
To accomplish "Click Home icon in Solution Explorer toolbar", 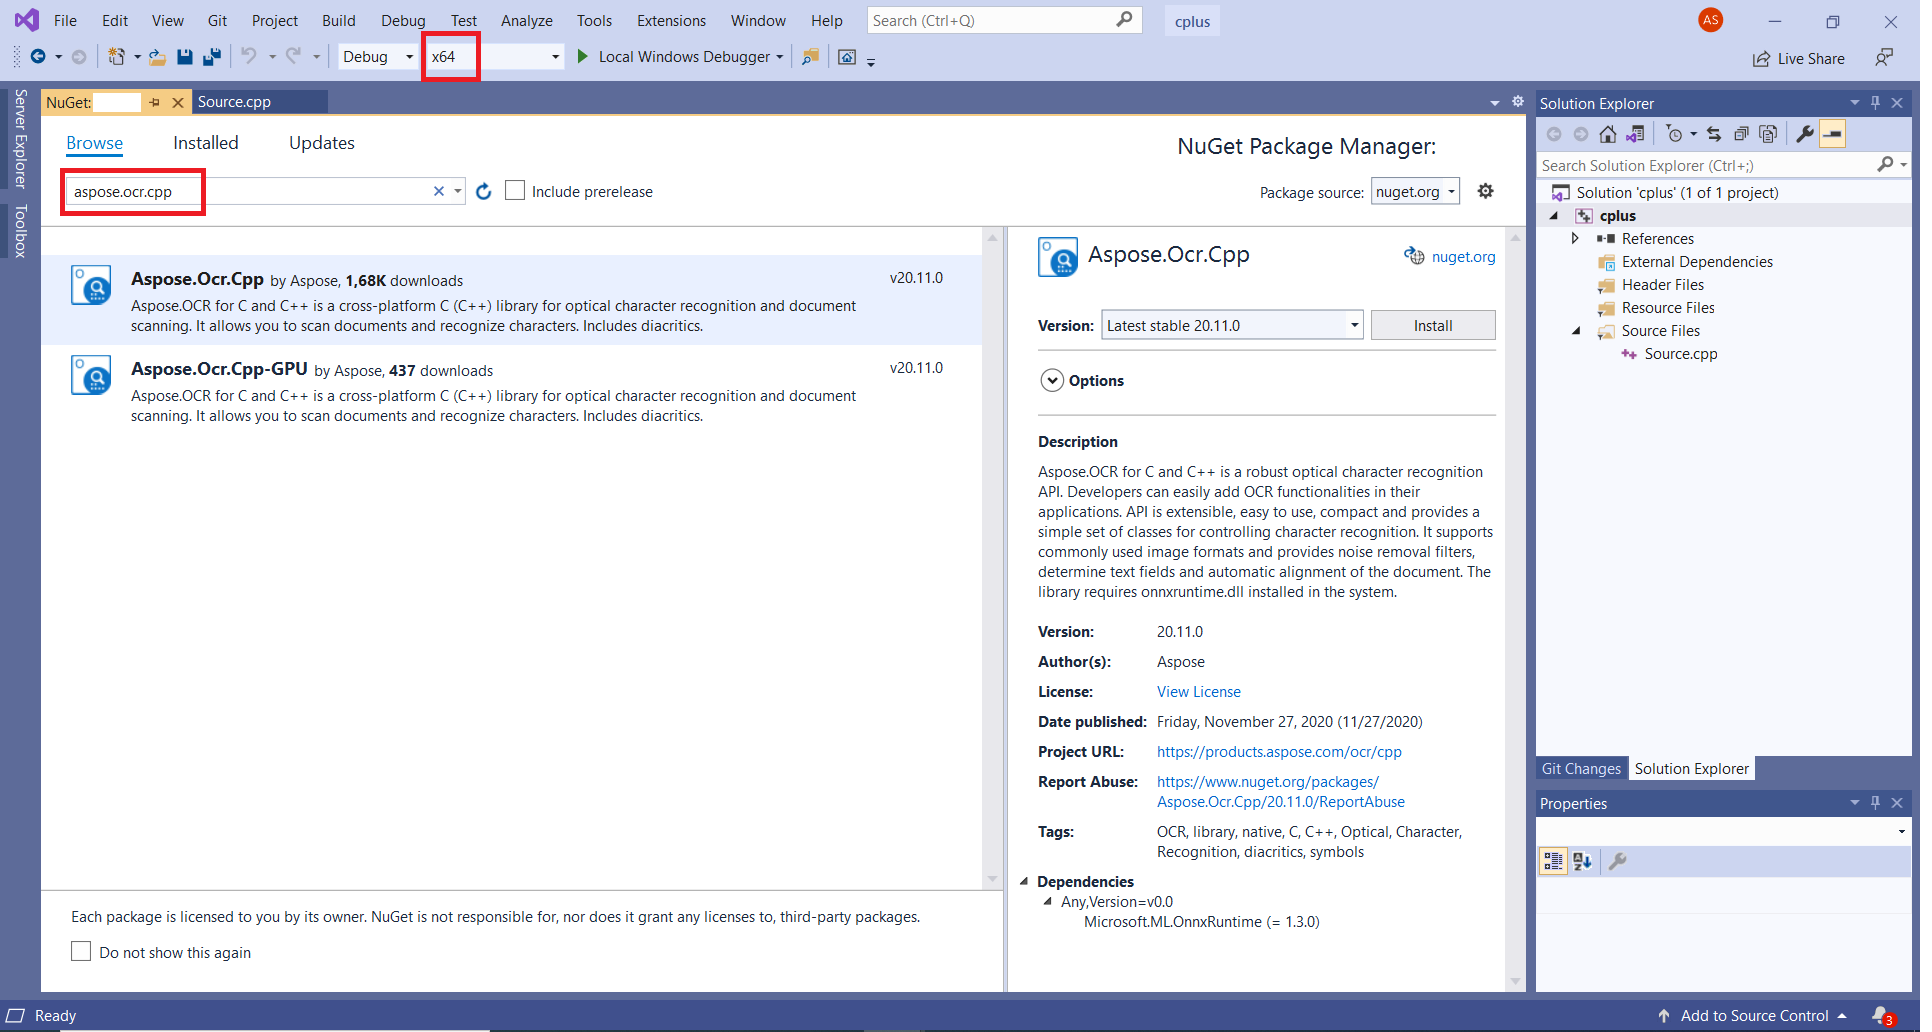I will 1608,134.
